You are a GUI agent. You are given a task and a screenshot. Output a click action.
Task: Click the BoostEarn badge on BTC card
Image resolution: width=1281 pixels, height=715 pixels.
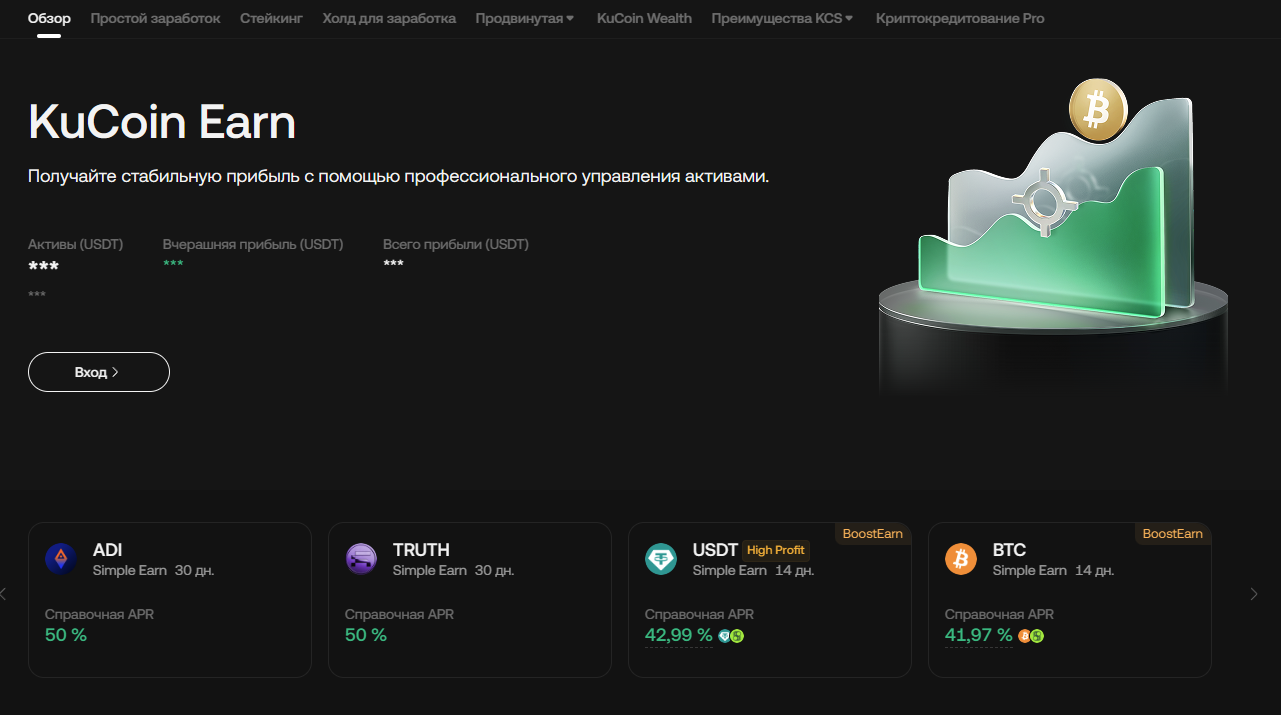tap(1173, 534)
